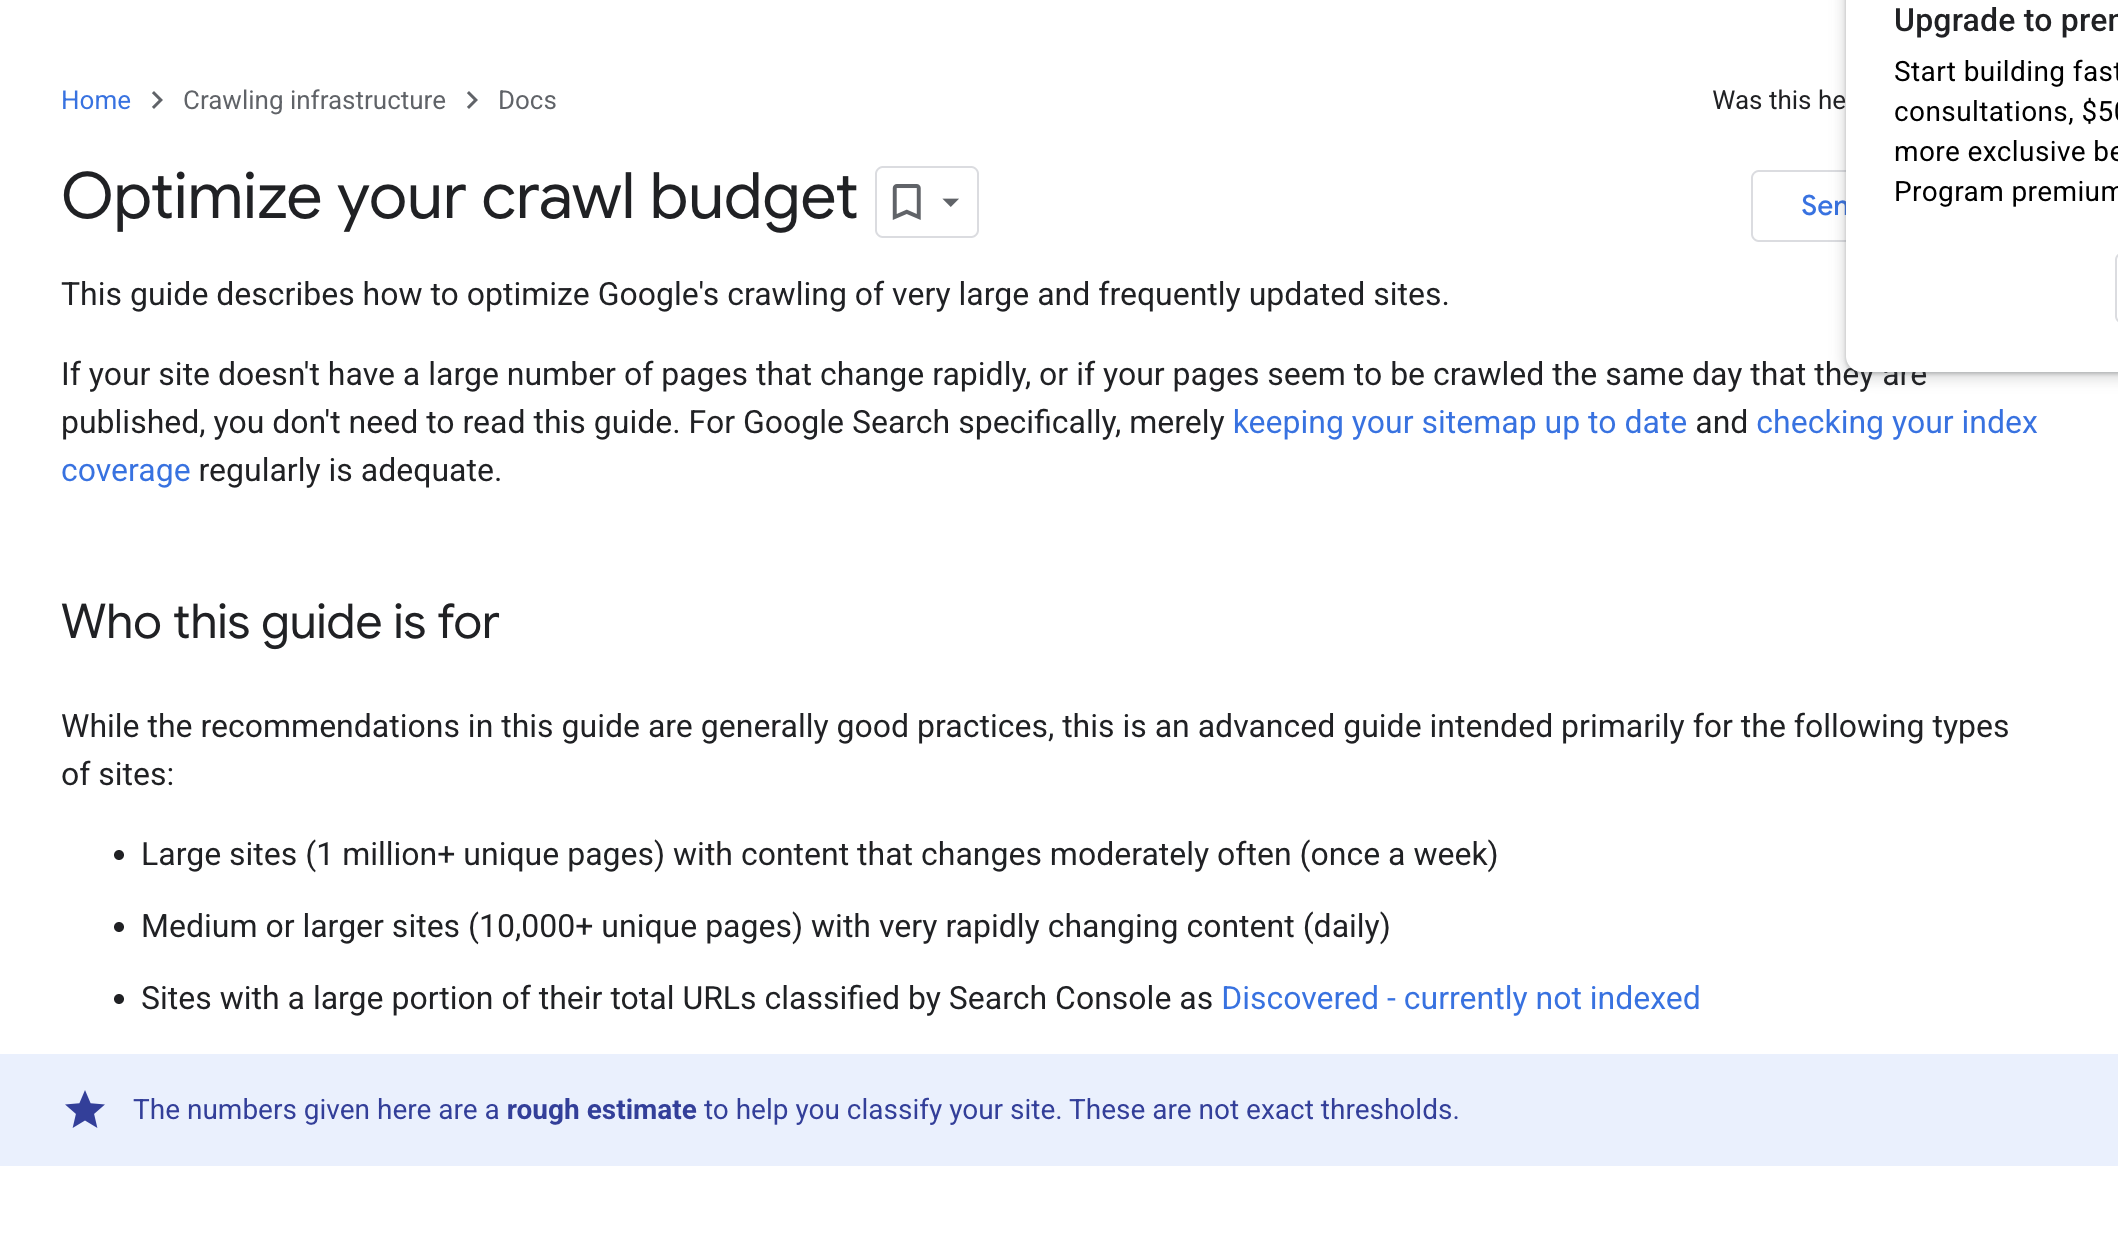Image resolution: width=2118 pixels, height=1246 pixels.
Task: Click the chevron before Docs breadcrumb
Action: [x=472, y=100]
